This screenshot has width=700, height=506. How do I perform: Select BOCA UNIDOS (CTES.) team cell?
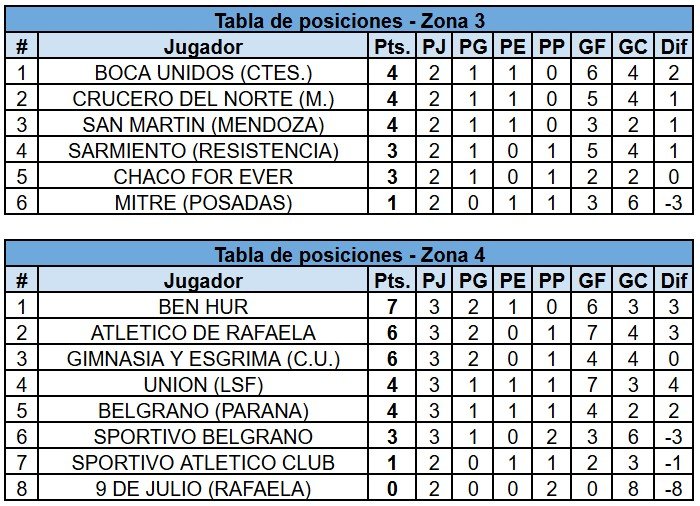(x=204, y=73)
